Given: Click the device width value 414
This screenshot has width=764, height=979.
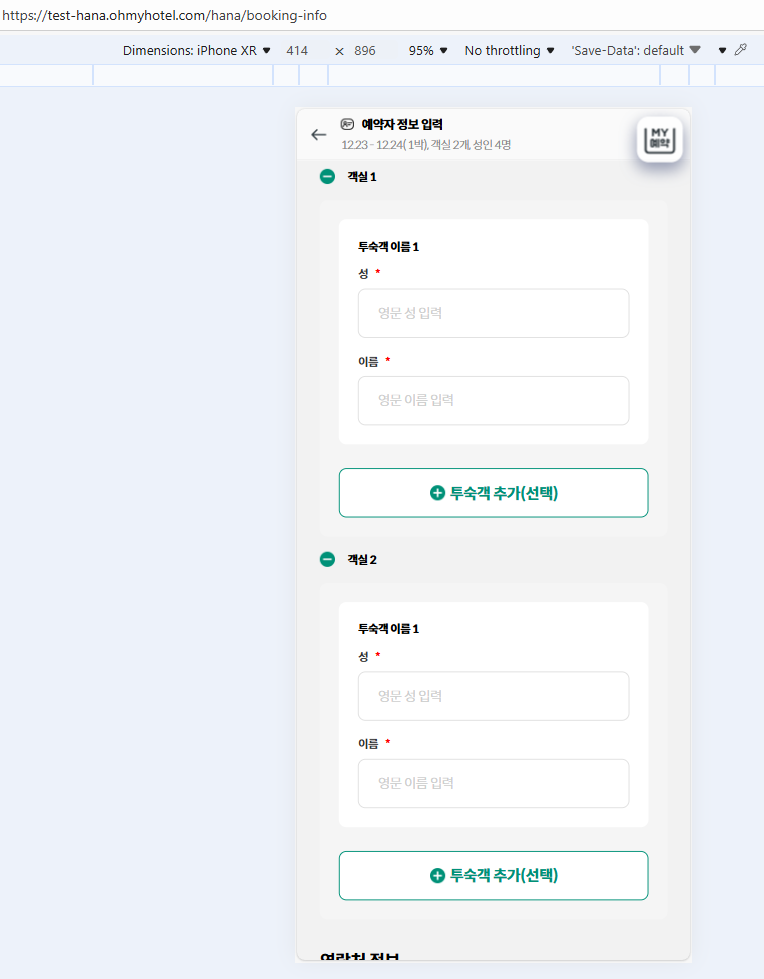Looking at the screenshot, I should (297, 51).
